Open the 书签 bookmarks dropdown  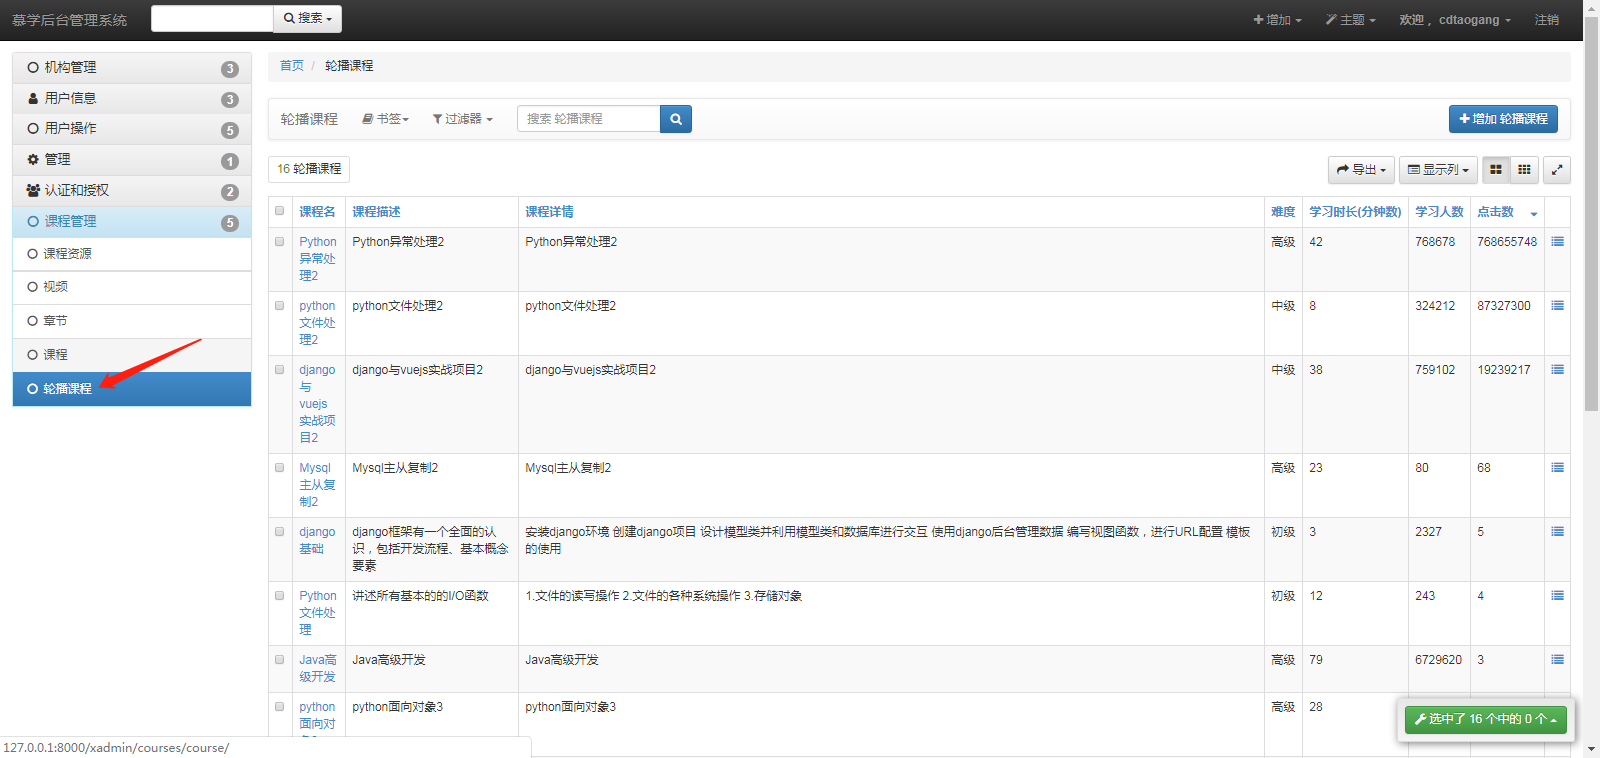point(386,119)
